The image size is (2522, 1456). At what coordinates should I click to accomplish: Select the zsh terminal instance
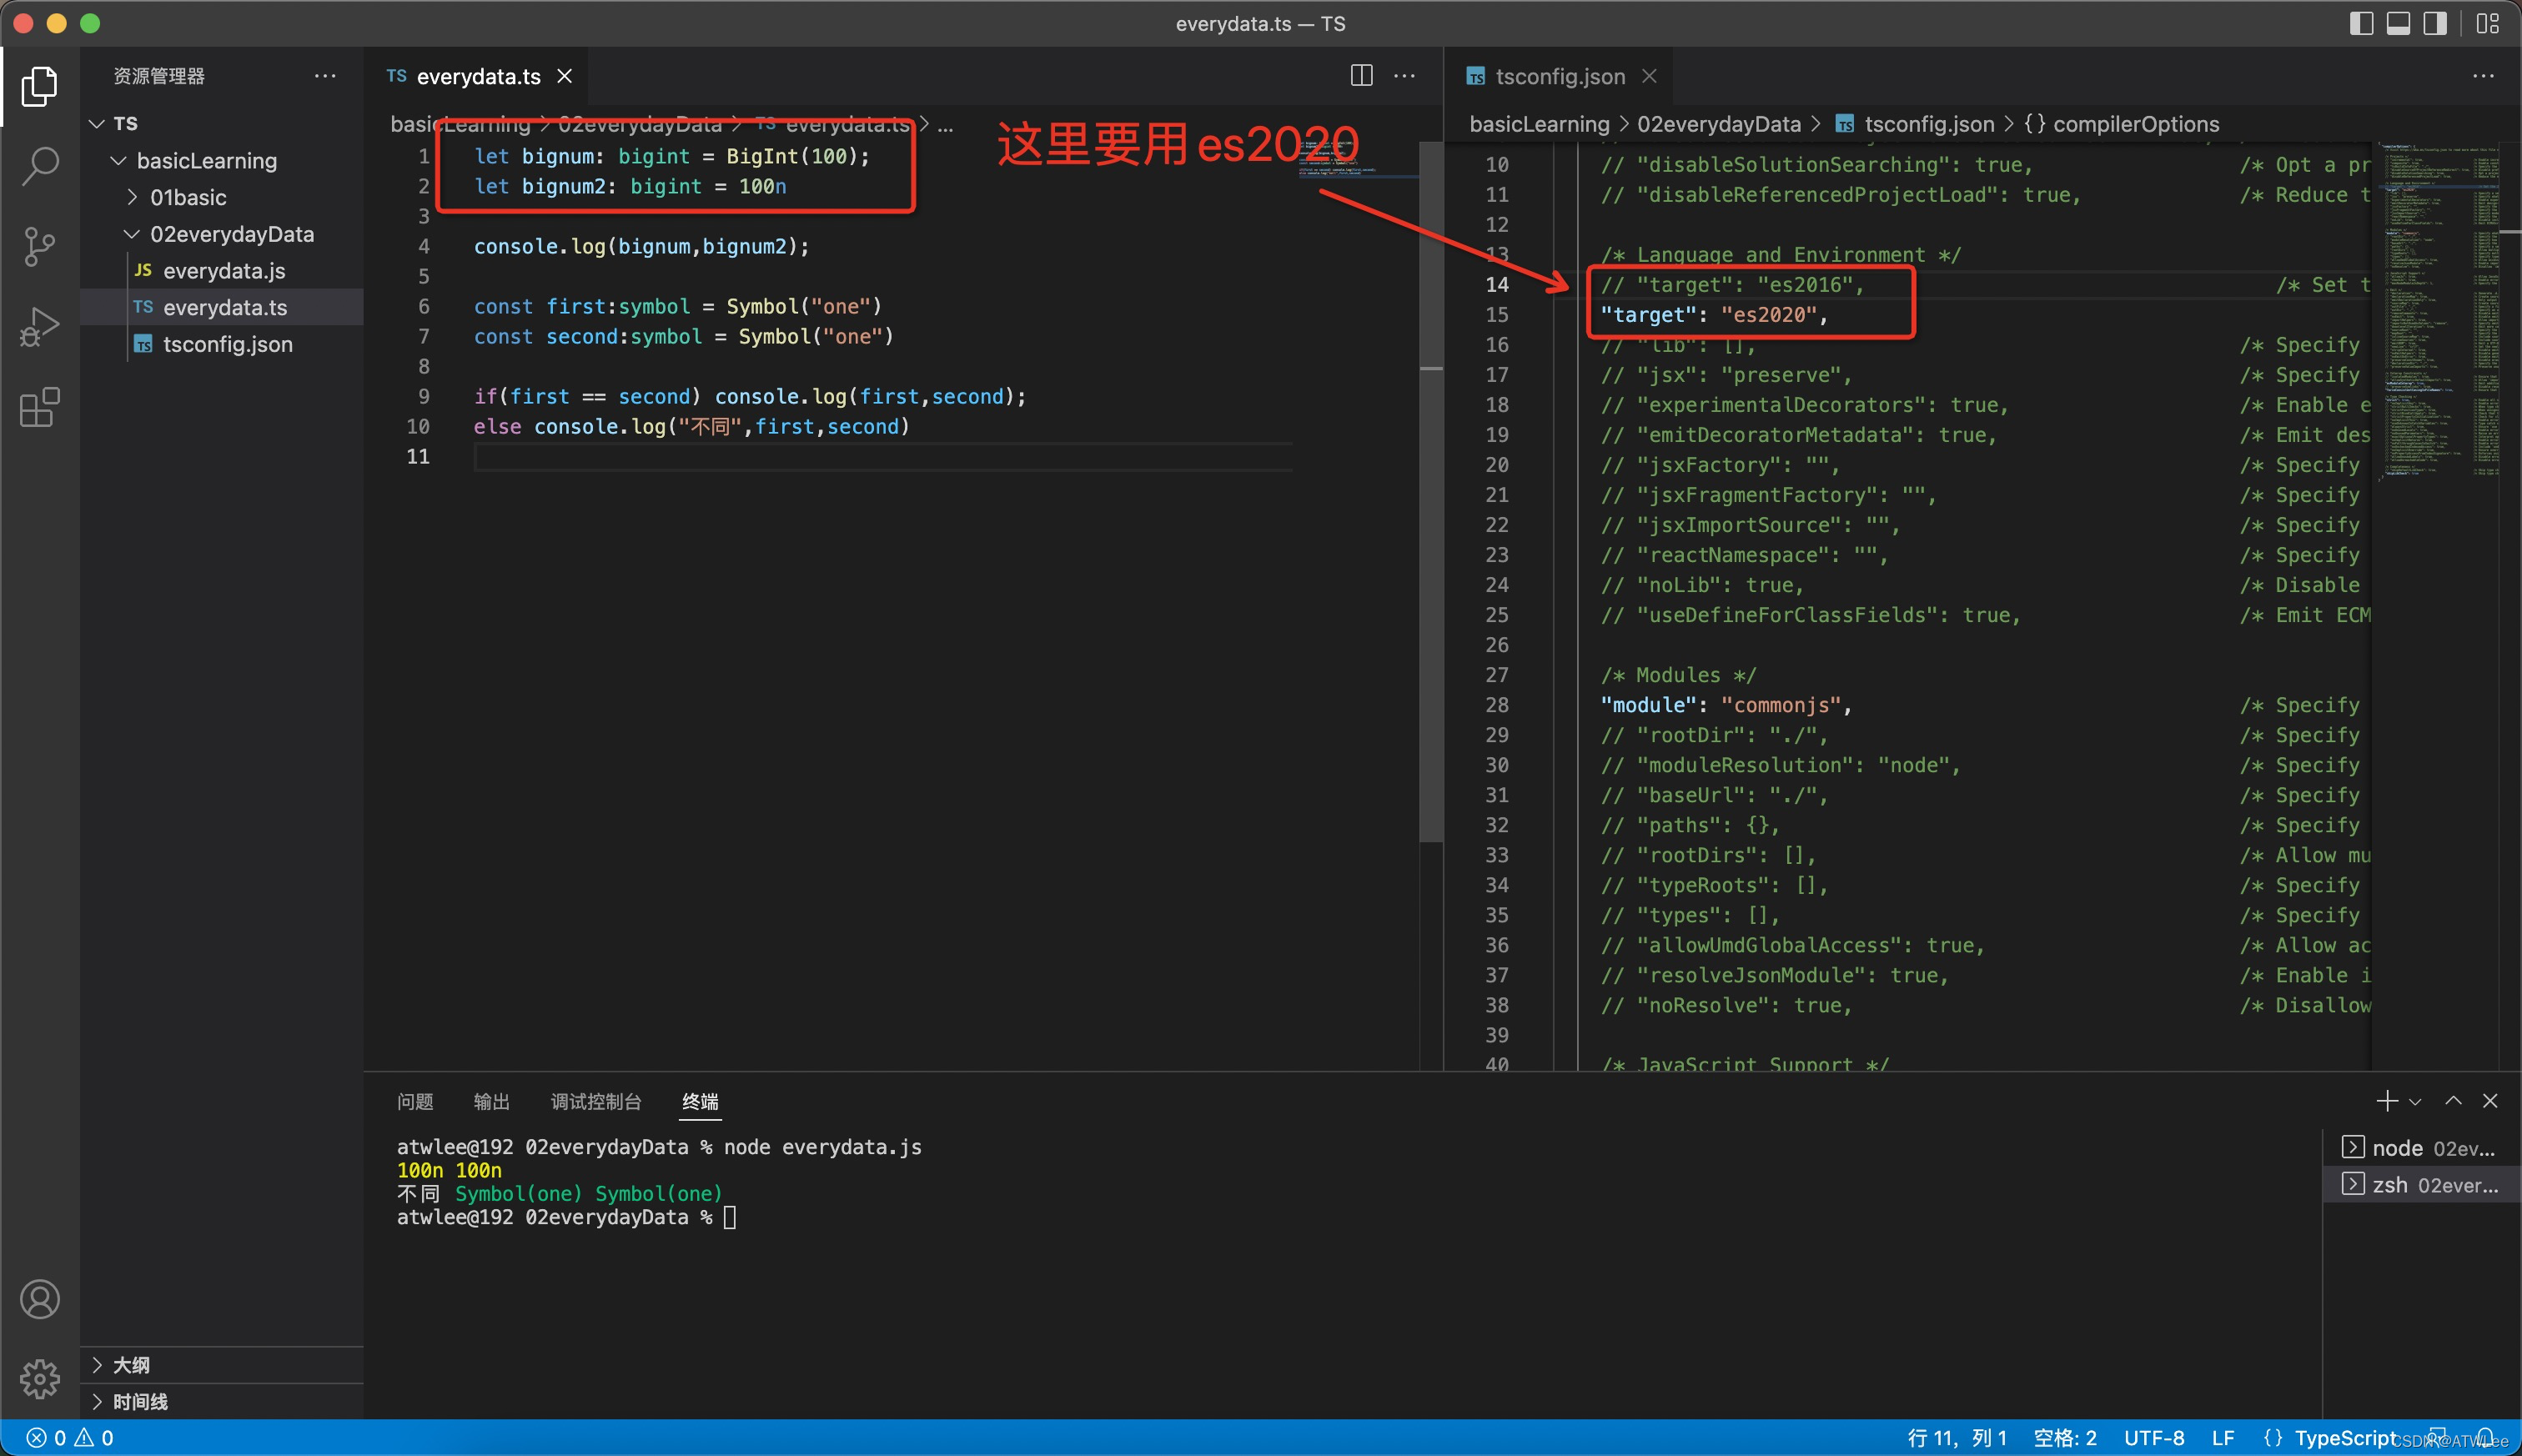pyautogui.click(x=2421, y=1185)
